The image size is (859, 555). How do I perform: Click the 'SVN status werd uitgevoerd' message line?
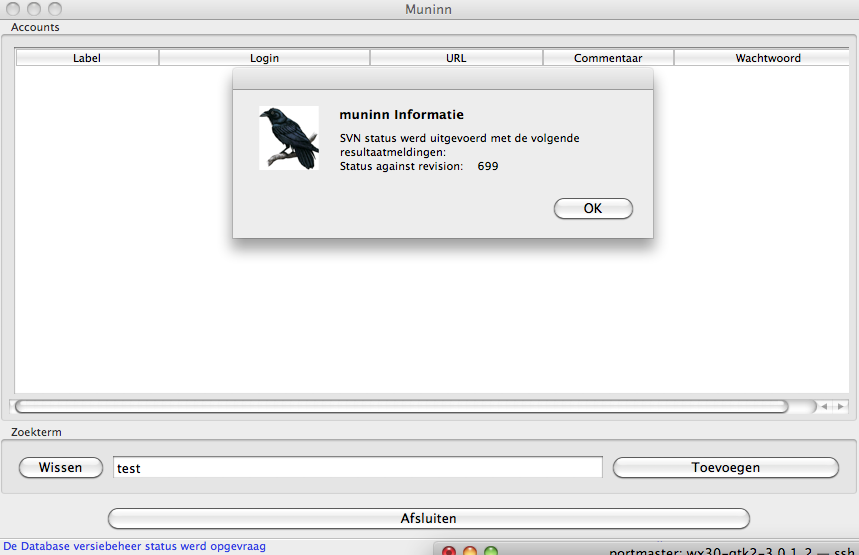(460, 138)
